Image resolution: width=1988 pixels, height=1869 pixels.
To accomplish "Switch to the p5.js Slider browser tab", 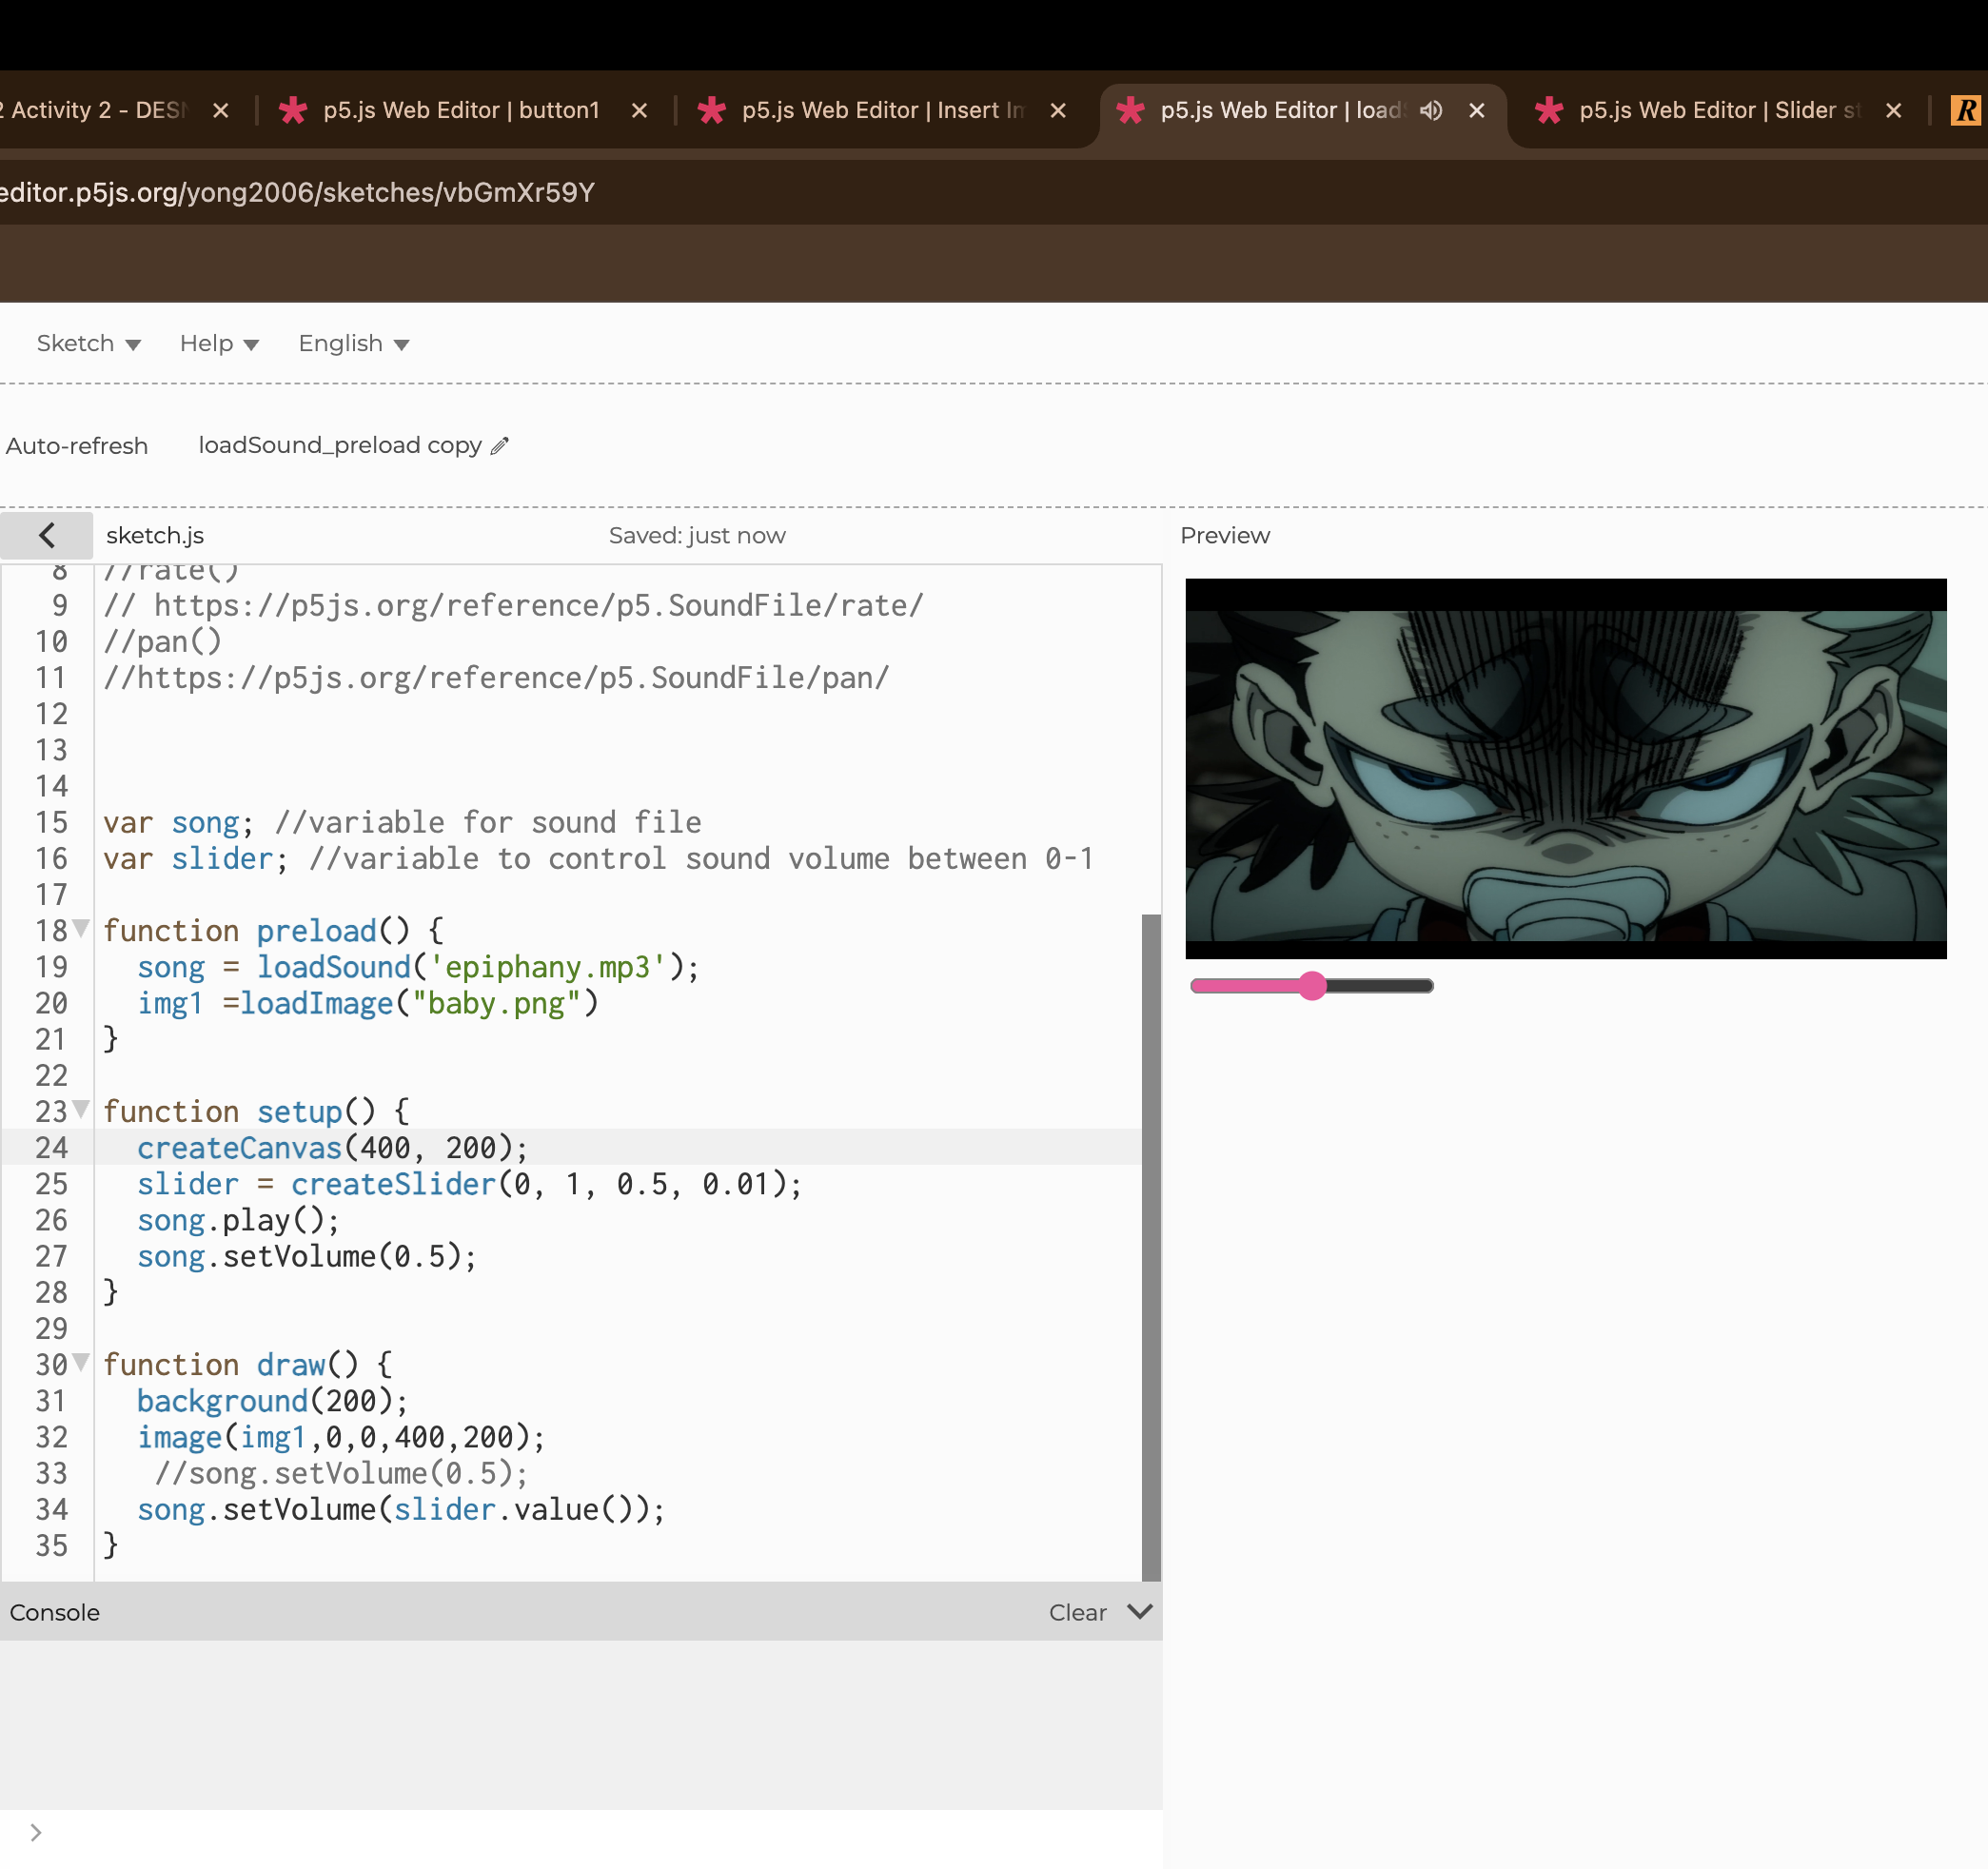I will [x=1718, y=110].
